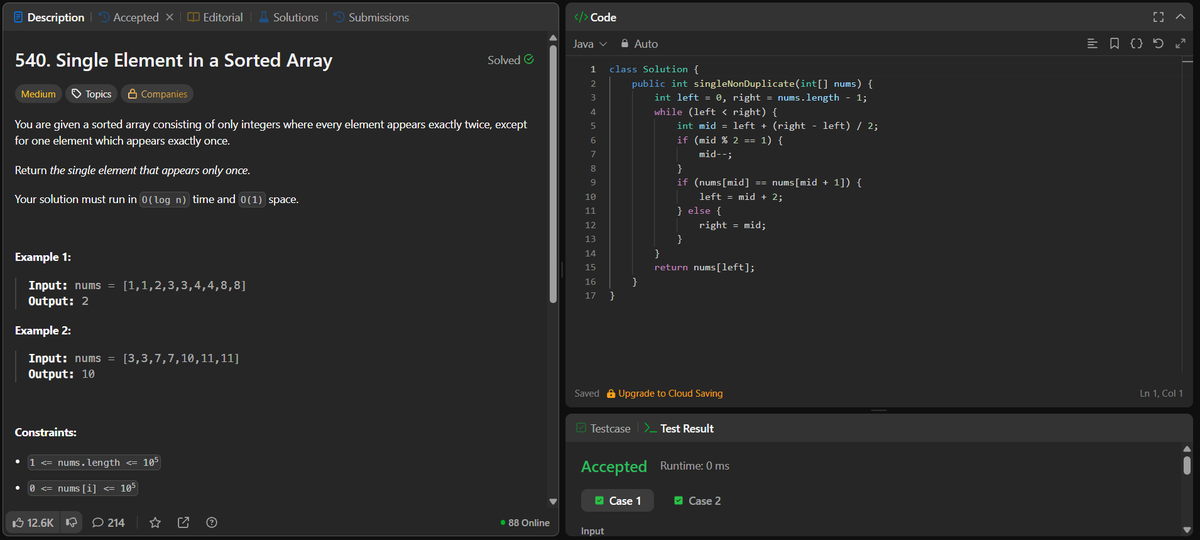Viewport: 1200px width, 540px height.
Task: Open the Editorial tab
Action: click(215, 17)
